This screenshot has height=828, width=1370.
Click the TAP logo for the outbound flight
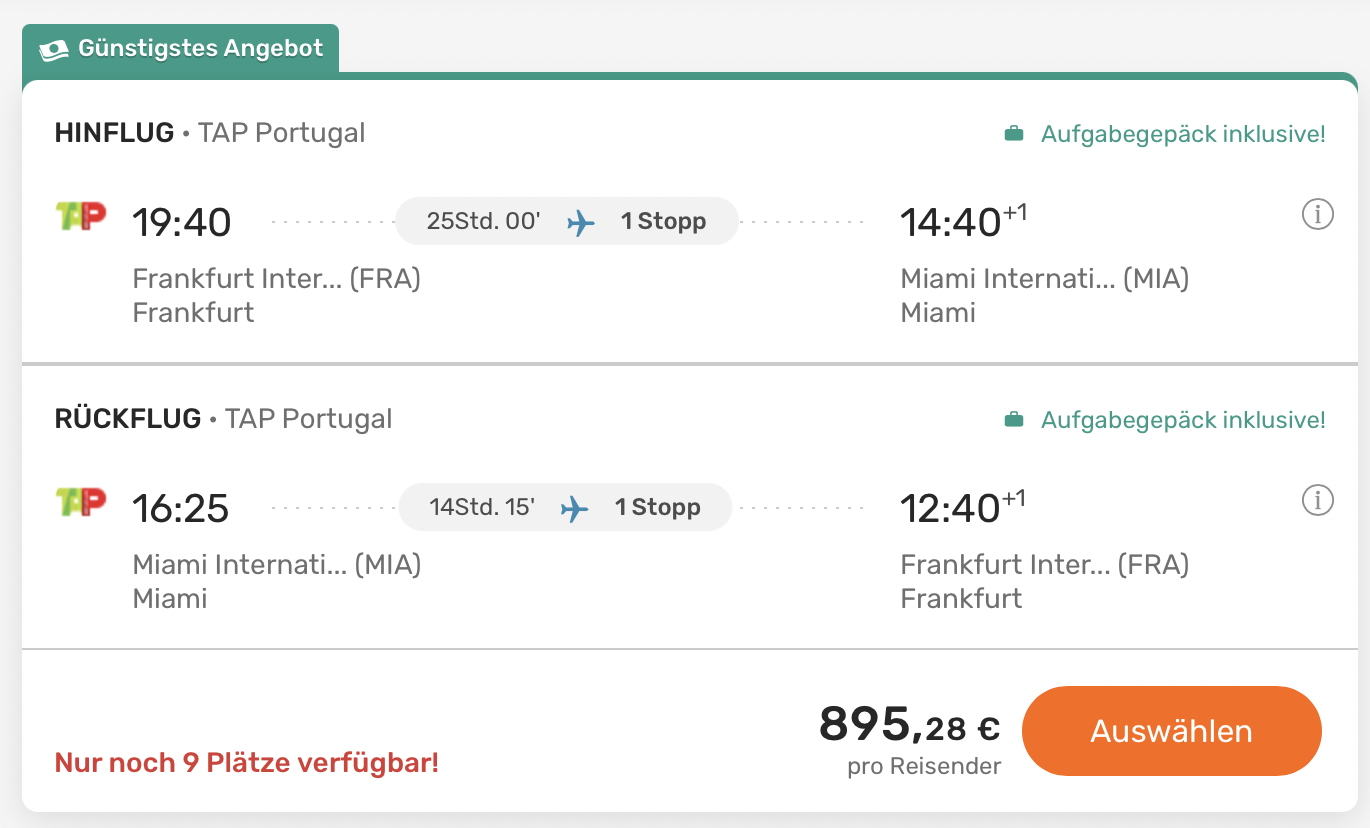point(81,217)
